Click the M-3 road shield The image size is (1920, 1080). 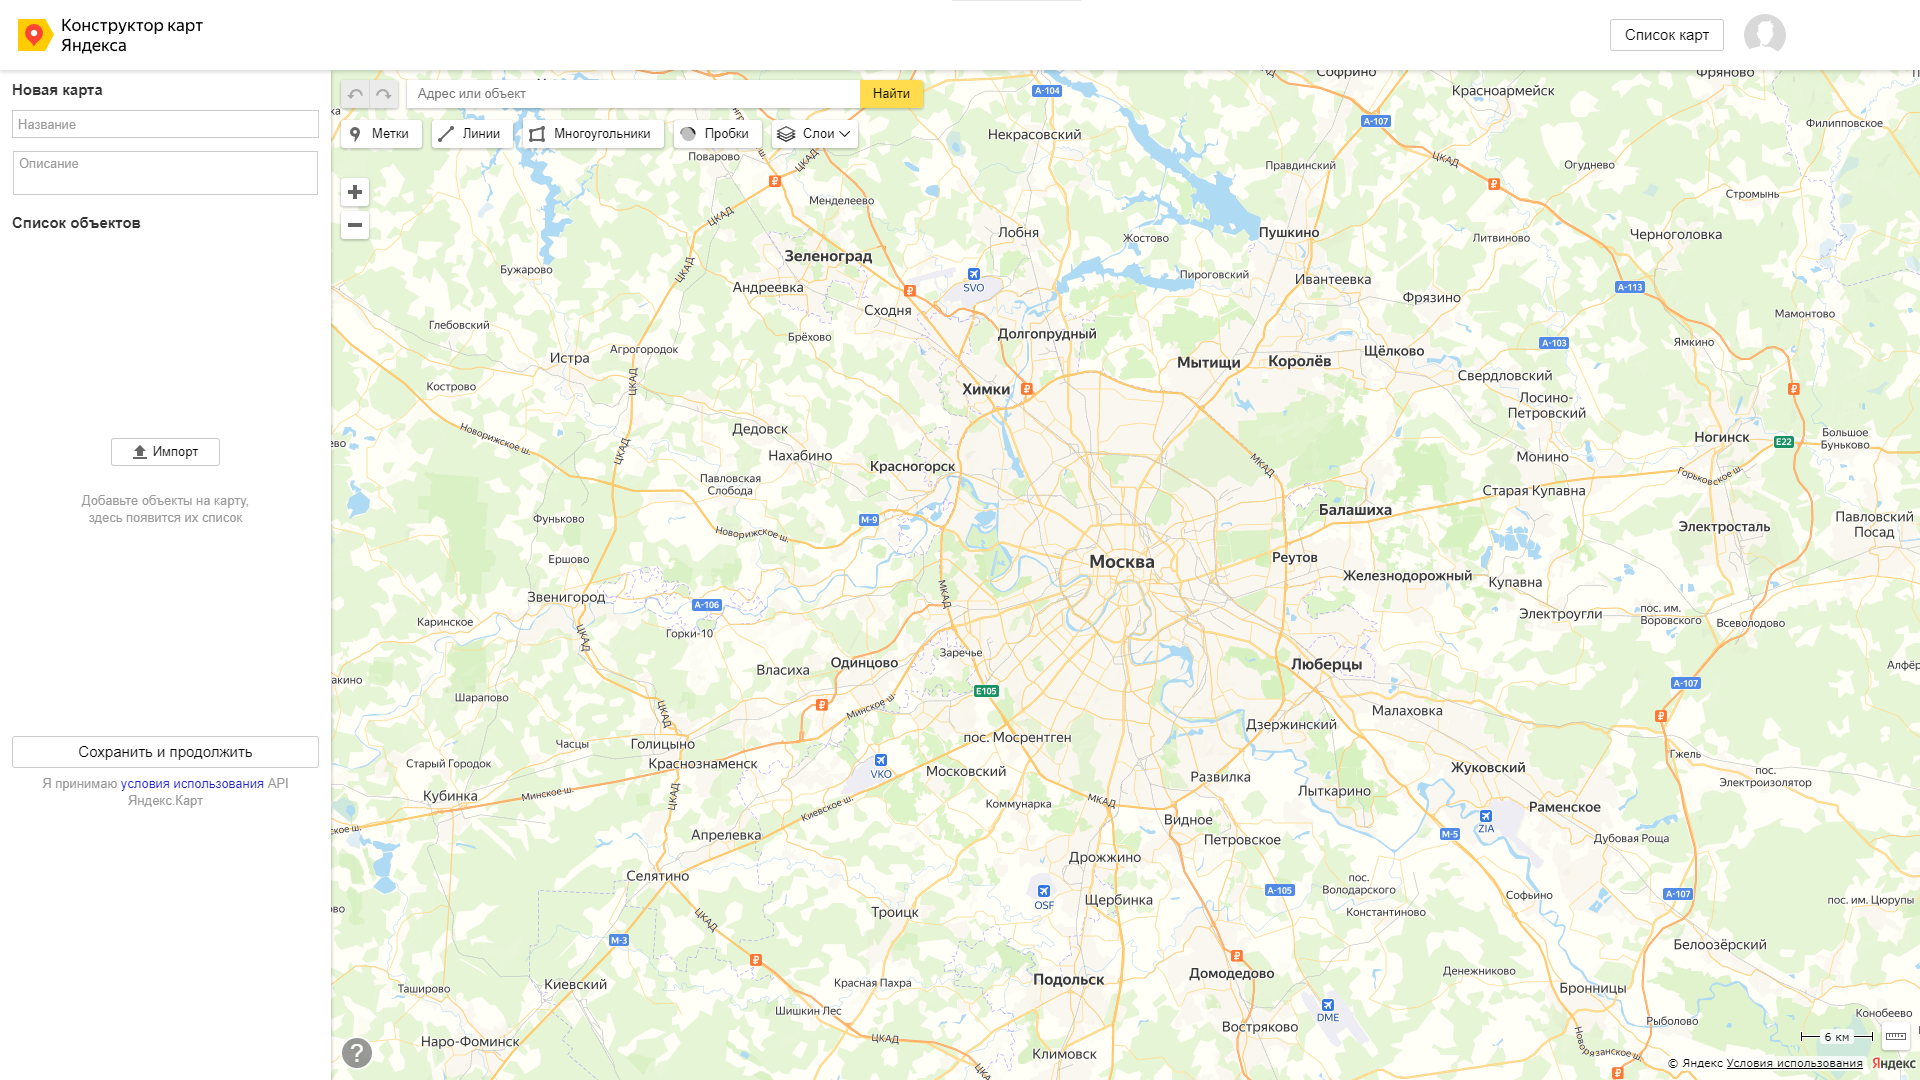(619, 941)
